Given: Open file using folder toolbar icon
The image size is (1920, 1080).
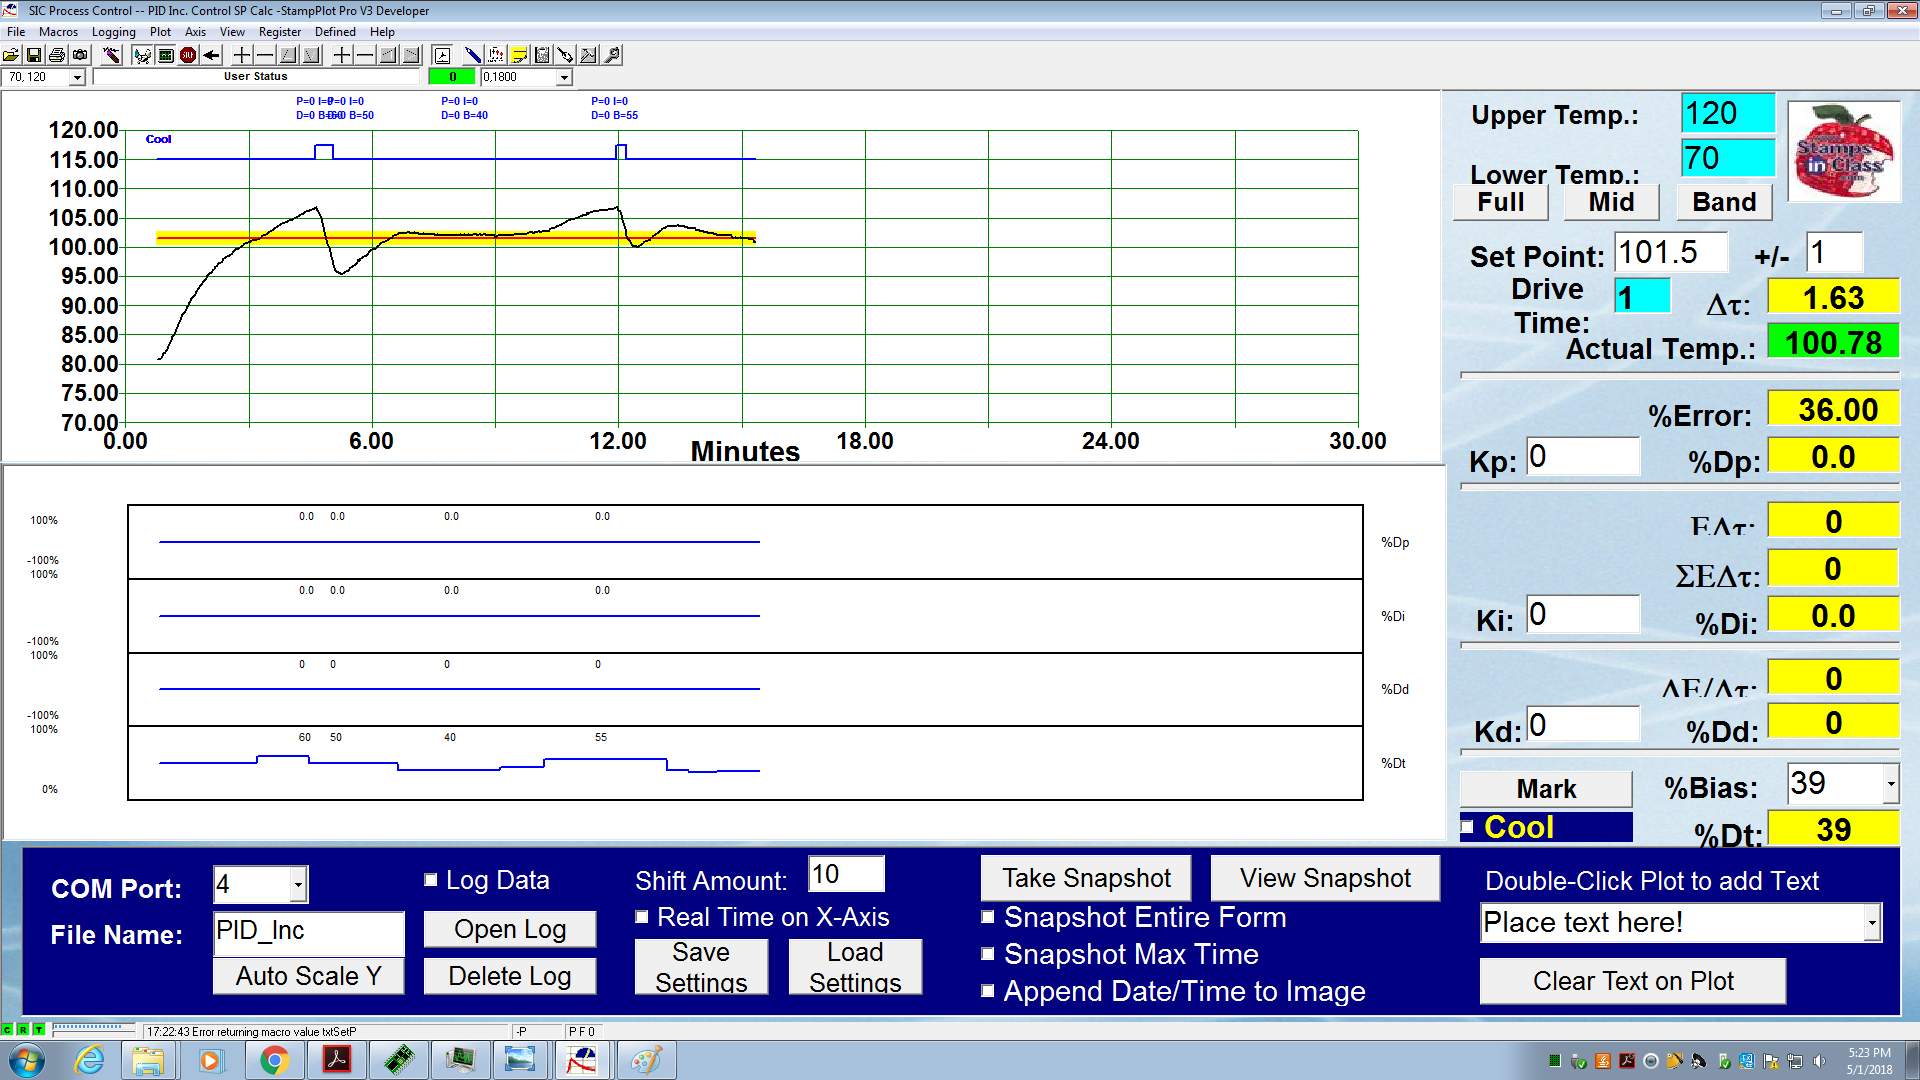Looking at the screenshot, I should coord(11,55).
